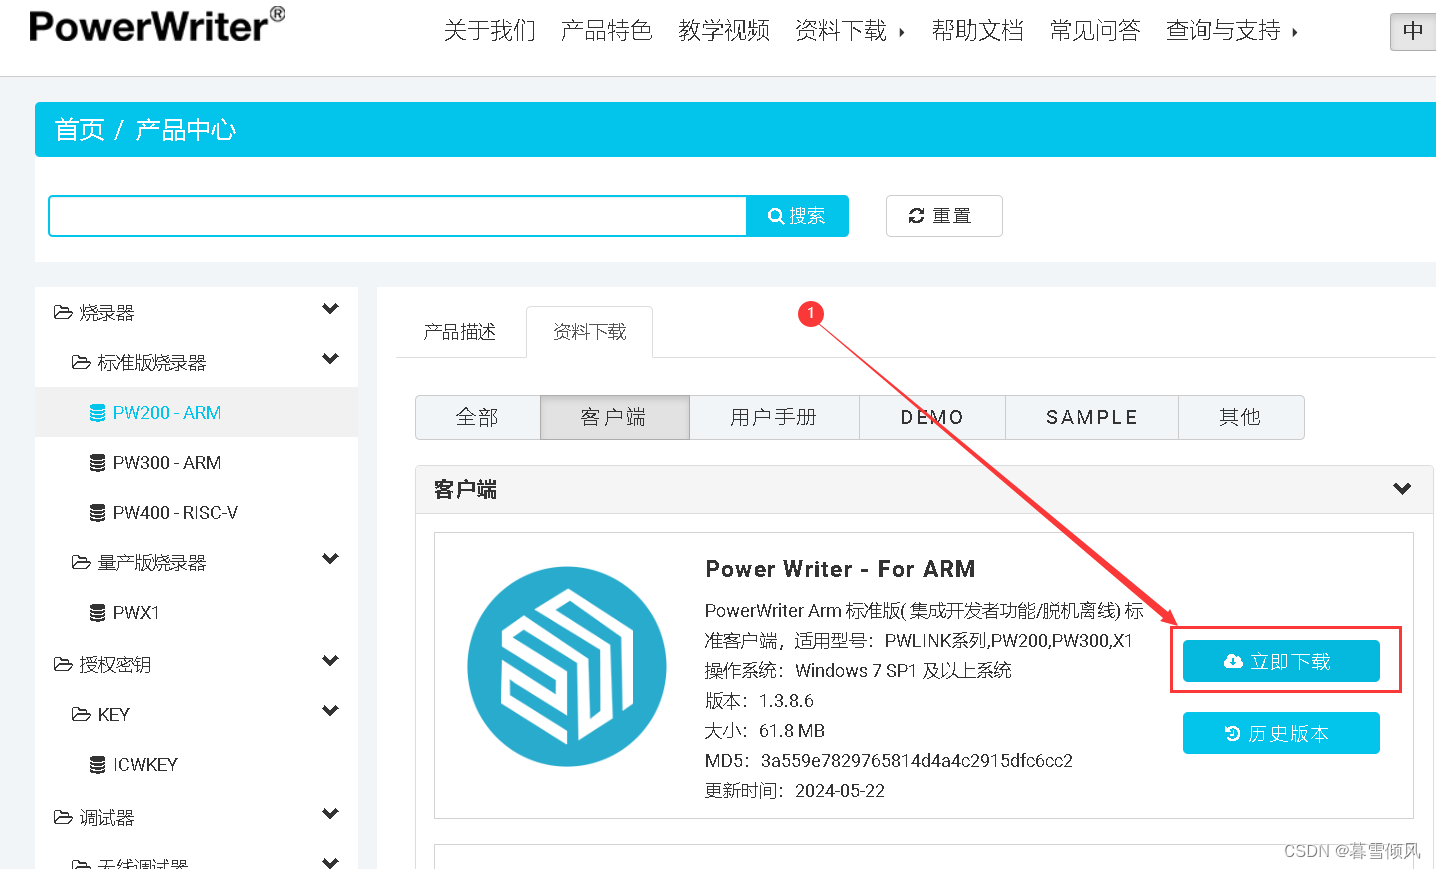Image resolution: width=1436 pixels, height=869 pixels.
Task: Go to 首页 in the breadcrumb
Action: pyautogui.click(x=79, y=130)
